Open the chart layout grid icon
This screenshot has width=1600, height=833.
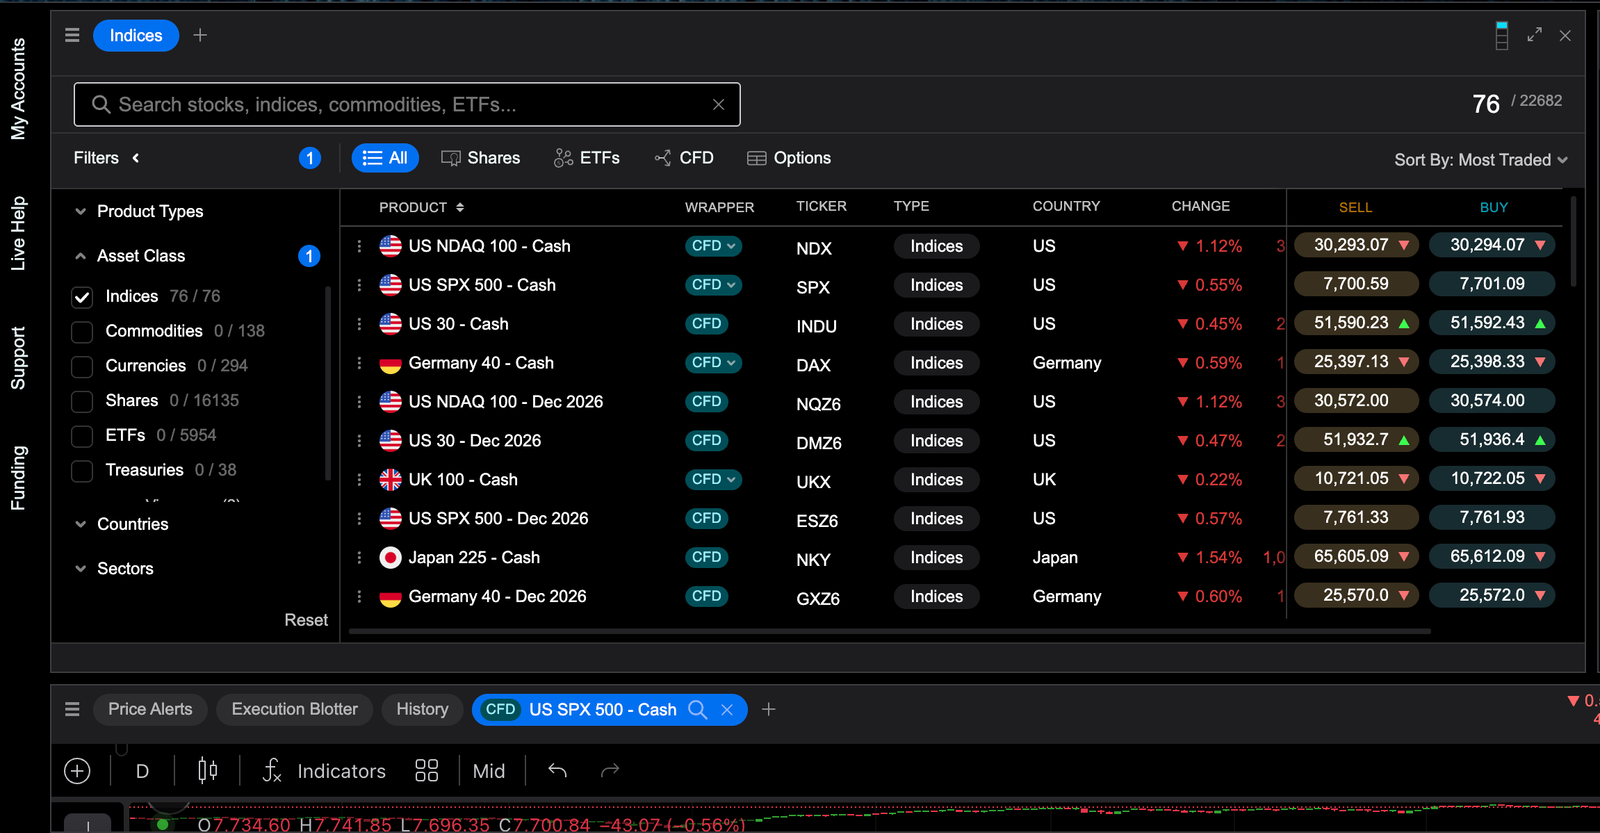coord(427,770)
